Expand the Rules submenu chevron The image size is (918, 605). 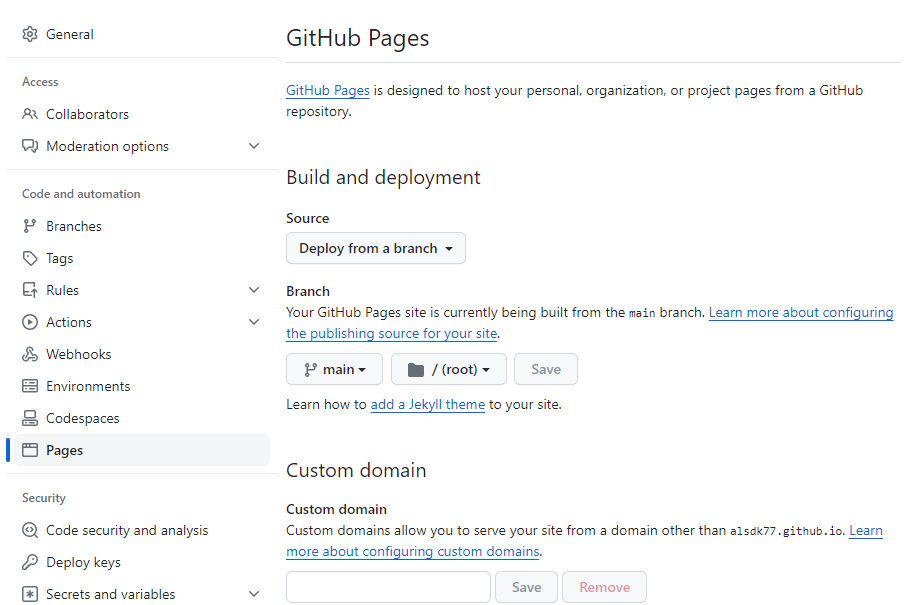pos(254,290)
